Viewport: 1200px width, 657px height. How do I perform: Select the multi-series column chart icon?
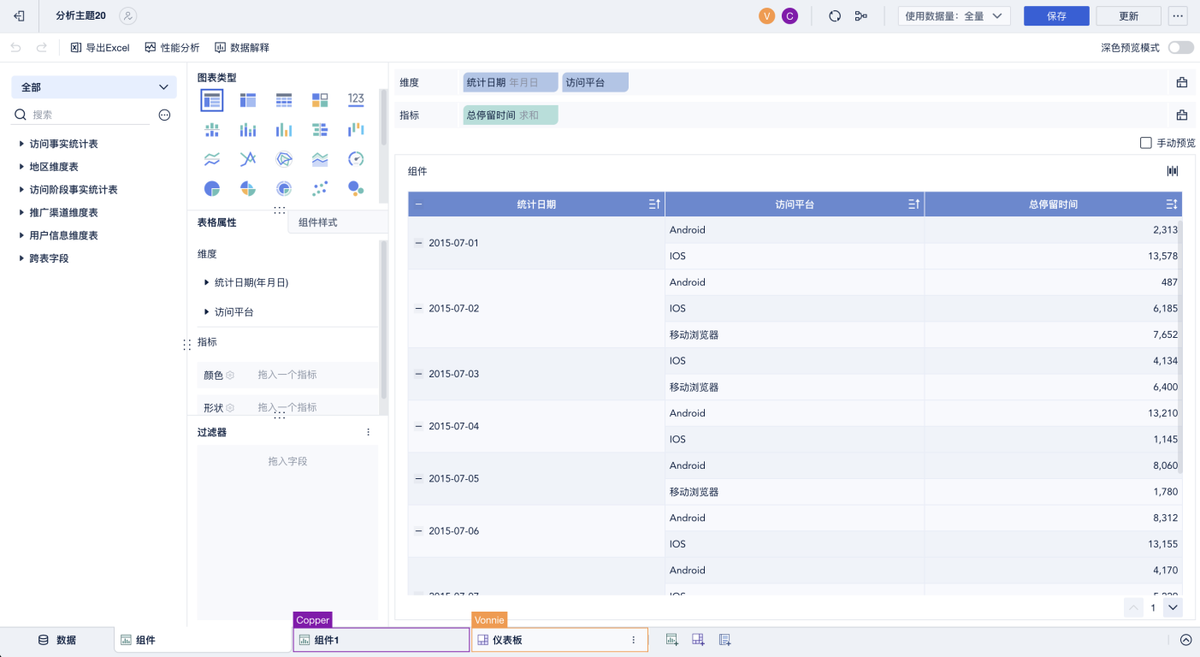coord(284,130)
